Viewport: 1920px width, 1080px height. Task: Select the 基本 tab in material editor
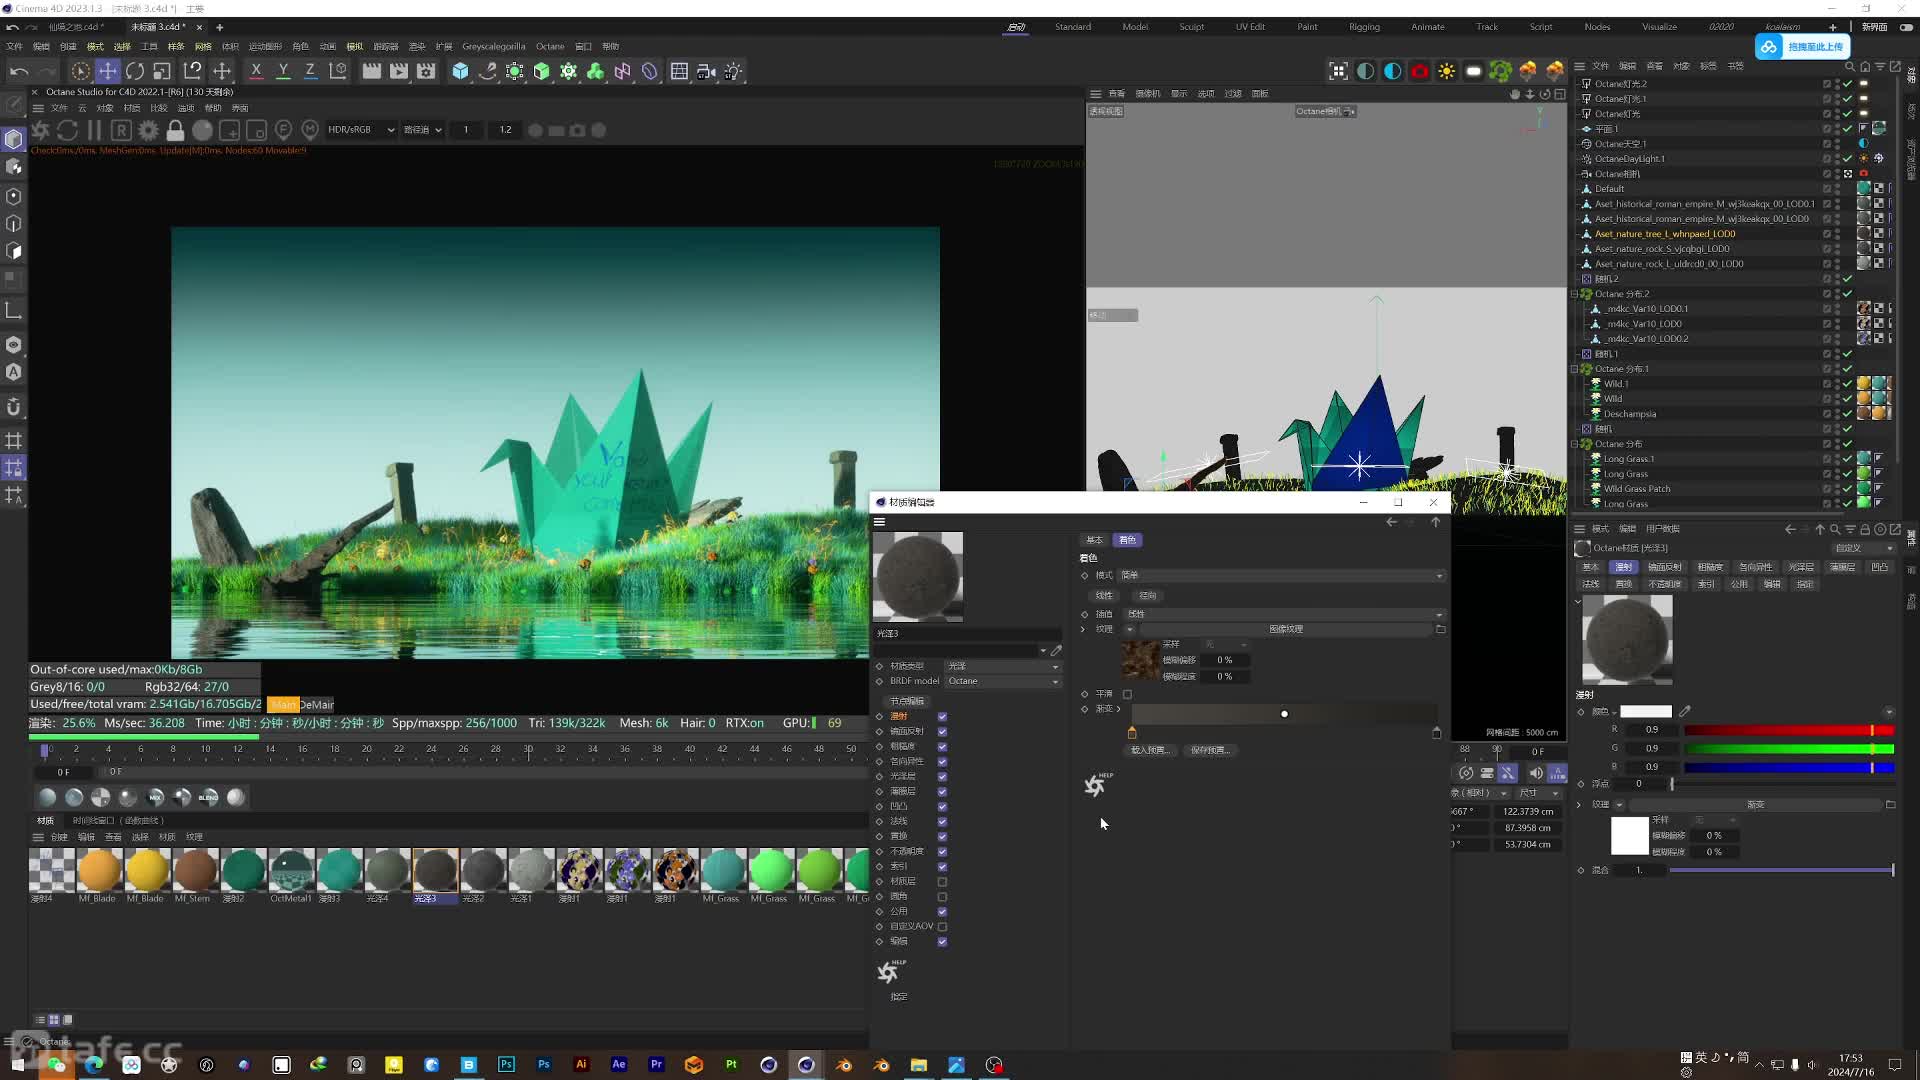1095,540
